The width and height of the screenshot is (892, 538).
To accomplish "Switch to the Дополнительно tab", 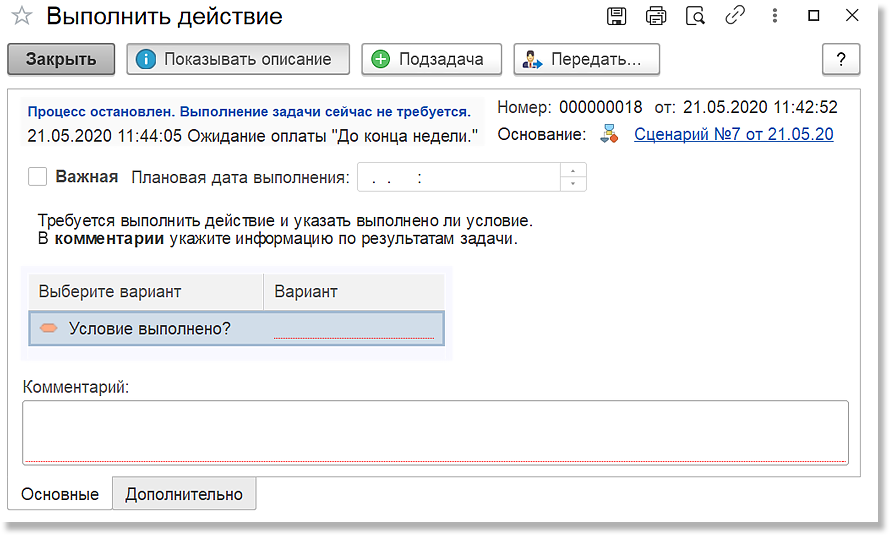I will pos(184,494).
